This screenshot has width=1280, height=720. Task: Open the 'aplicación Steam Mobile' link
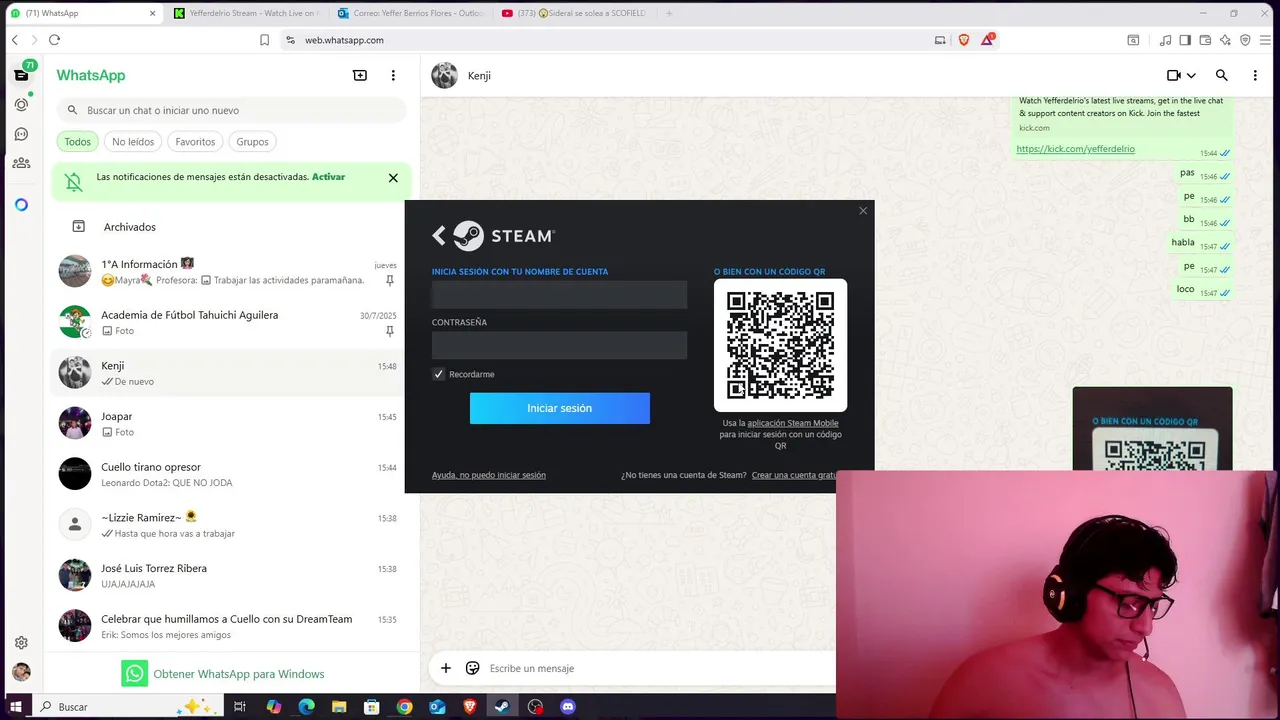(793, 423)
